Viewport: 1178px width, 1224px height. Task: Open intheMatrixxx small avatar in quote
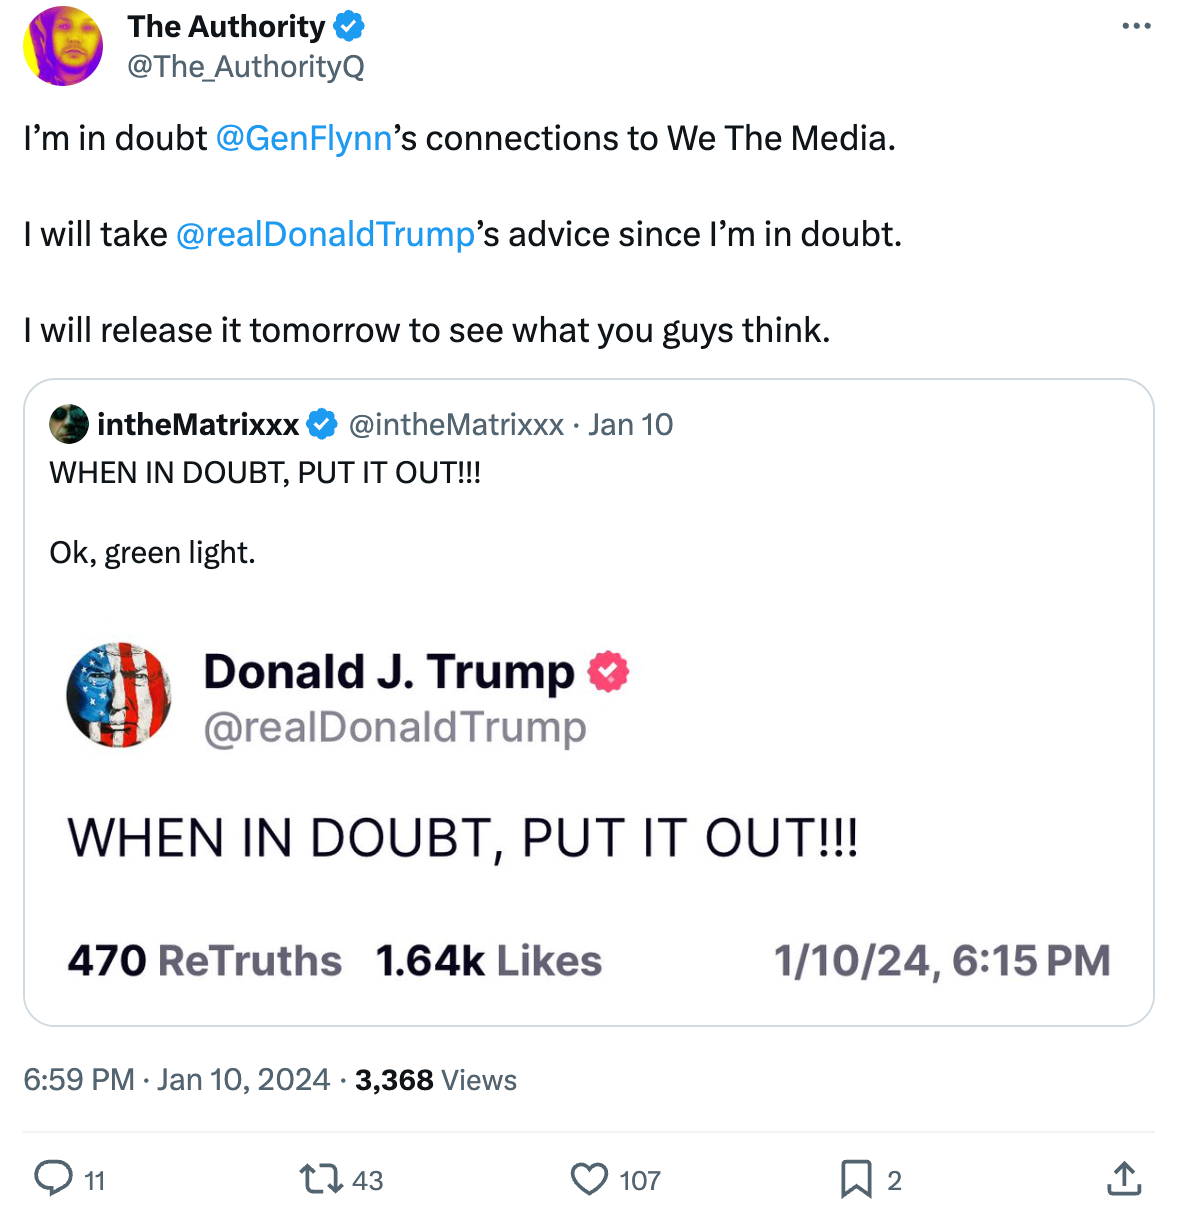(68, 424)
